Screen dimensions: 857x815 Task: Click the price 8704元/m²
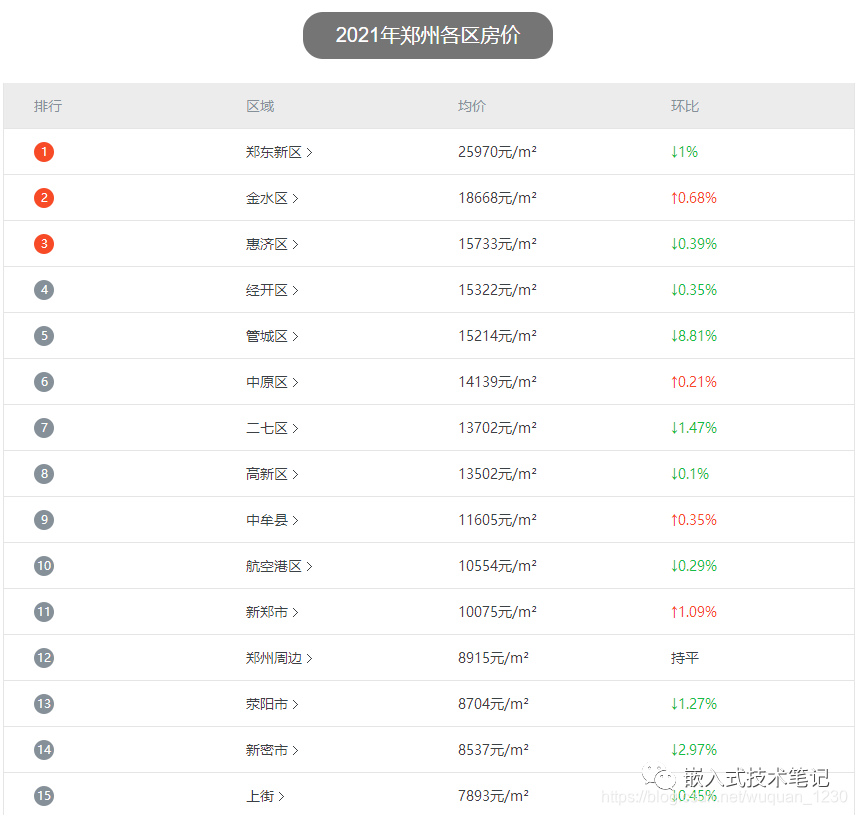coord(494,703)
